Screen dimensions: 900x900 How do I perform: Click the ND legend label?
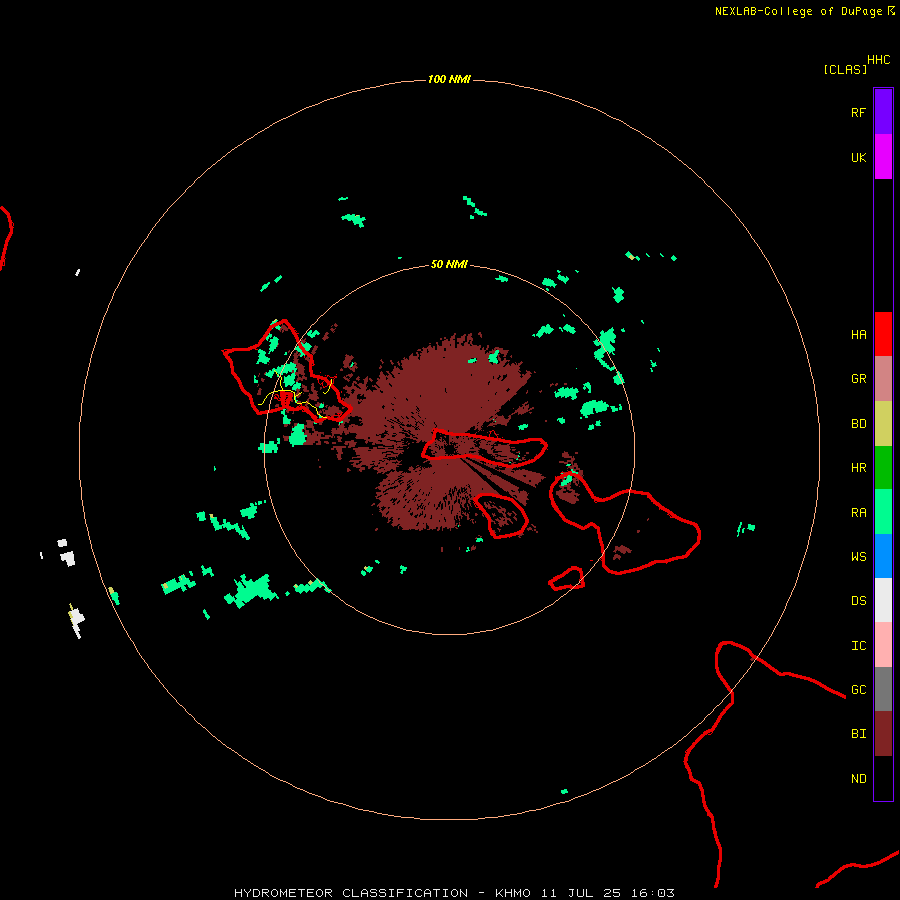pos(858,779)
